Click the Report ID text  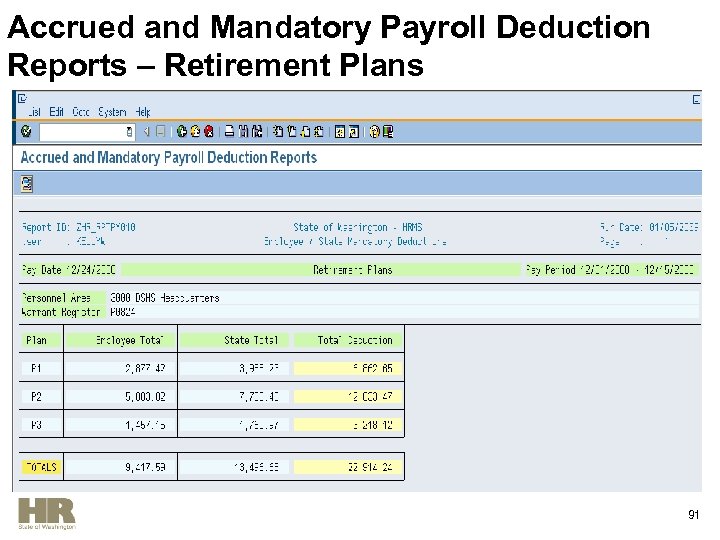[x=79, y=227]
